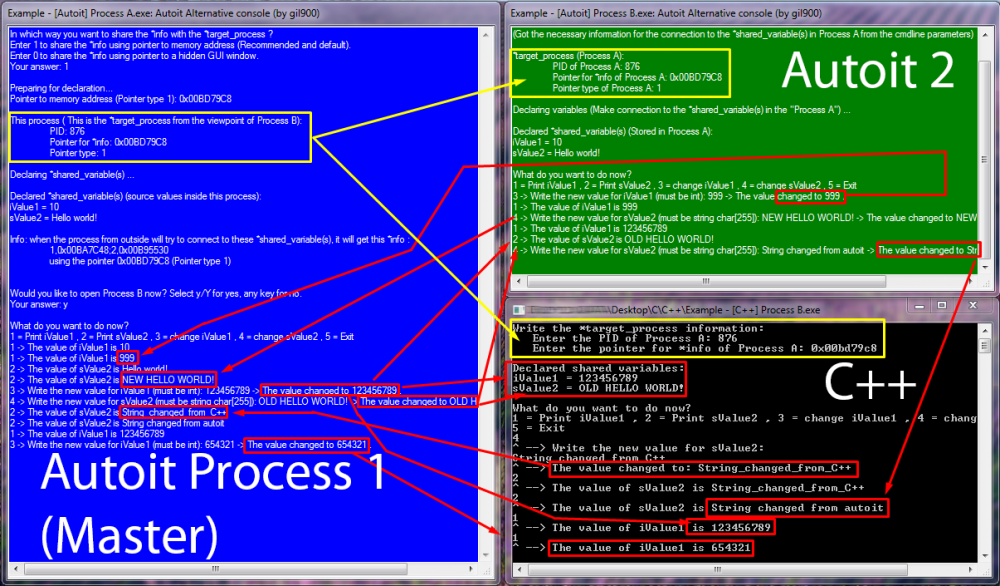Close the C++ Process B console window

[x=973, y=306]
